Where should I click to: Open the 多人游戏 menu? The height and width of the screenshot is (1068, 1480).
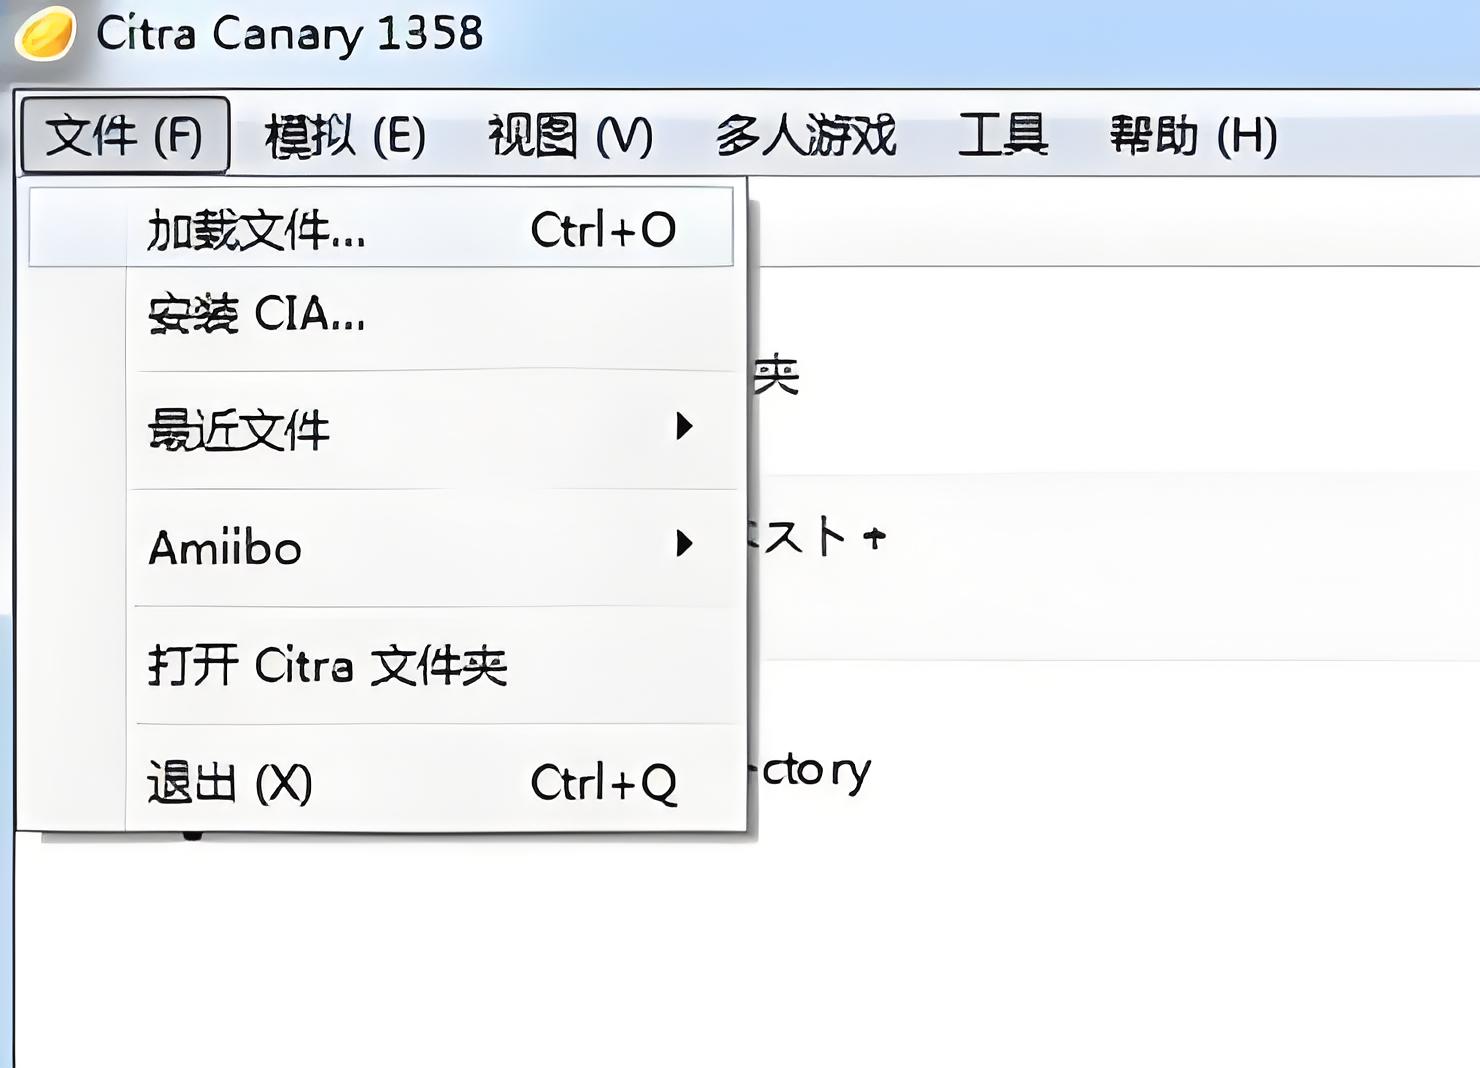(x=806, y=135)
